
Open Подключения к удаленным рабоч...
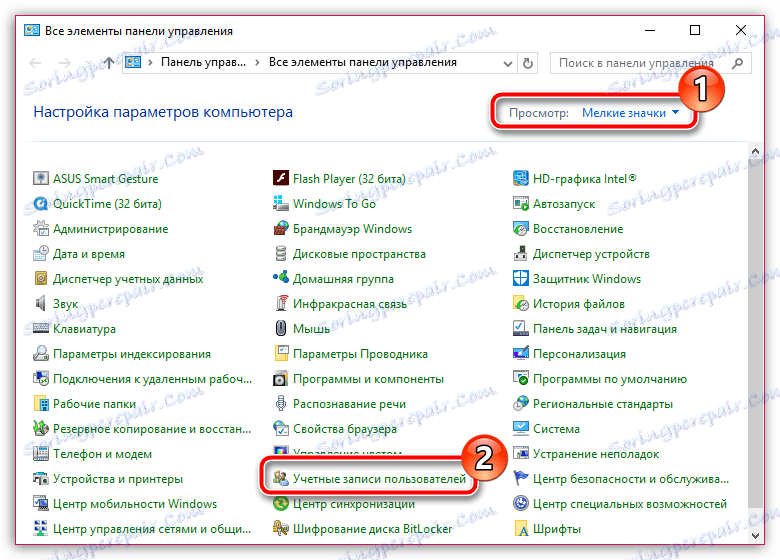point(142,379)
